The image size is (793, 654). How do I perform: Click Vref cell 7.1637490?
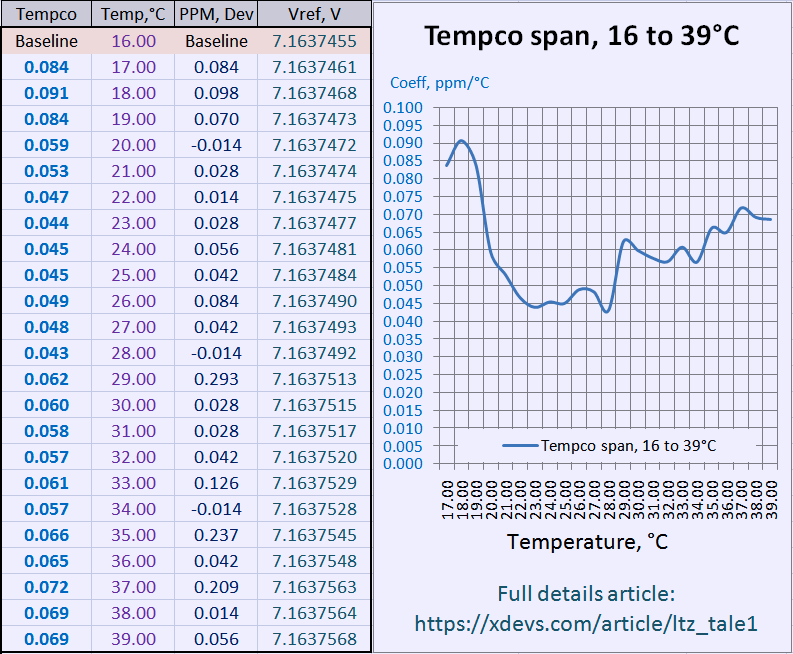click(314, 301)
